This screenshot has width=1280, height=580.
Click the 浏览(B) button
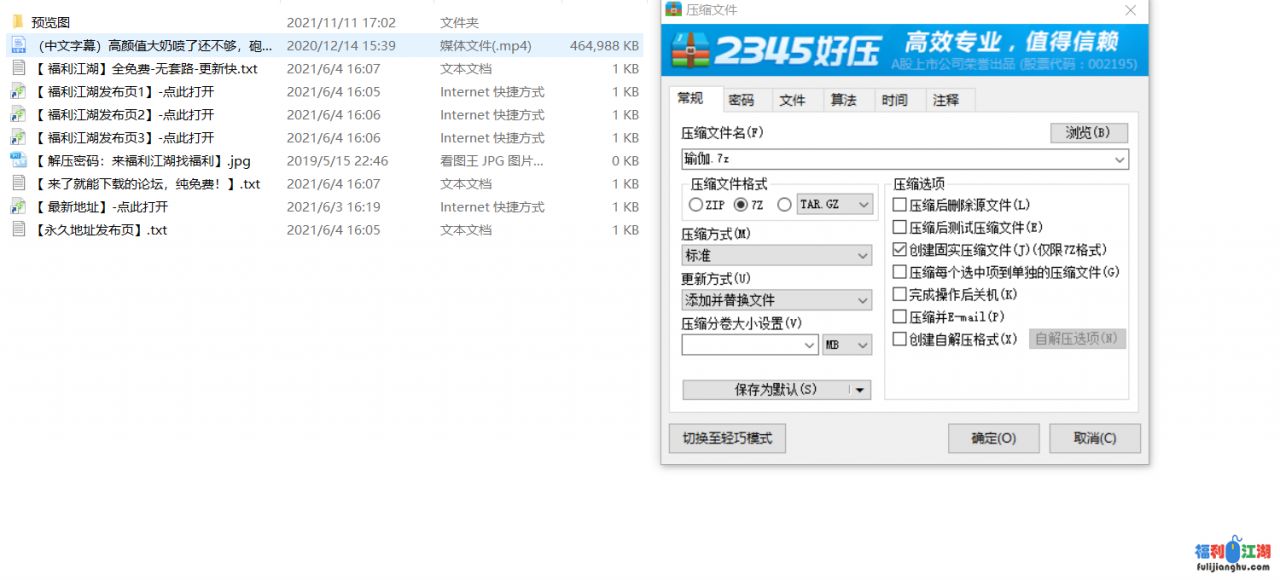tap(1088, 133)
